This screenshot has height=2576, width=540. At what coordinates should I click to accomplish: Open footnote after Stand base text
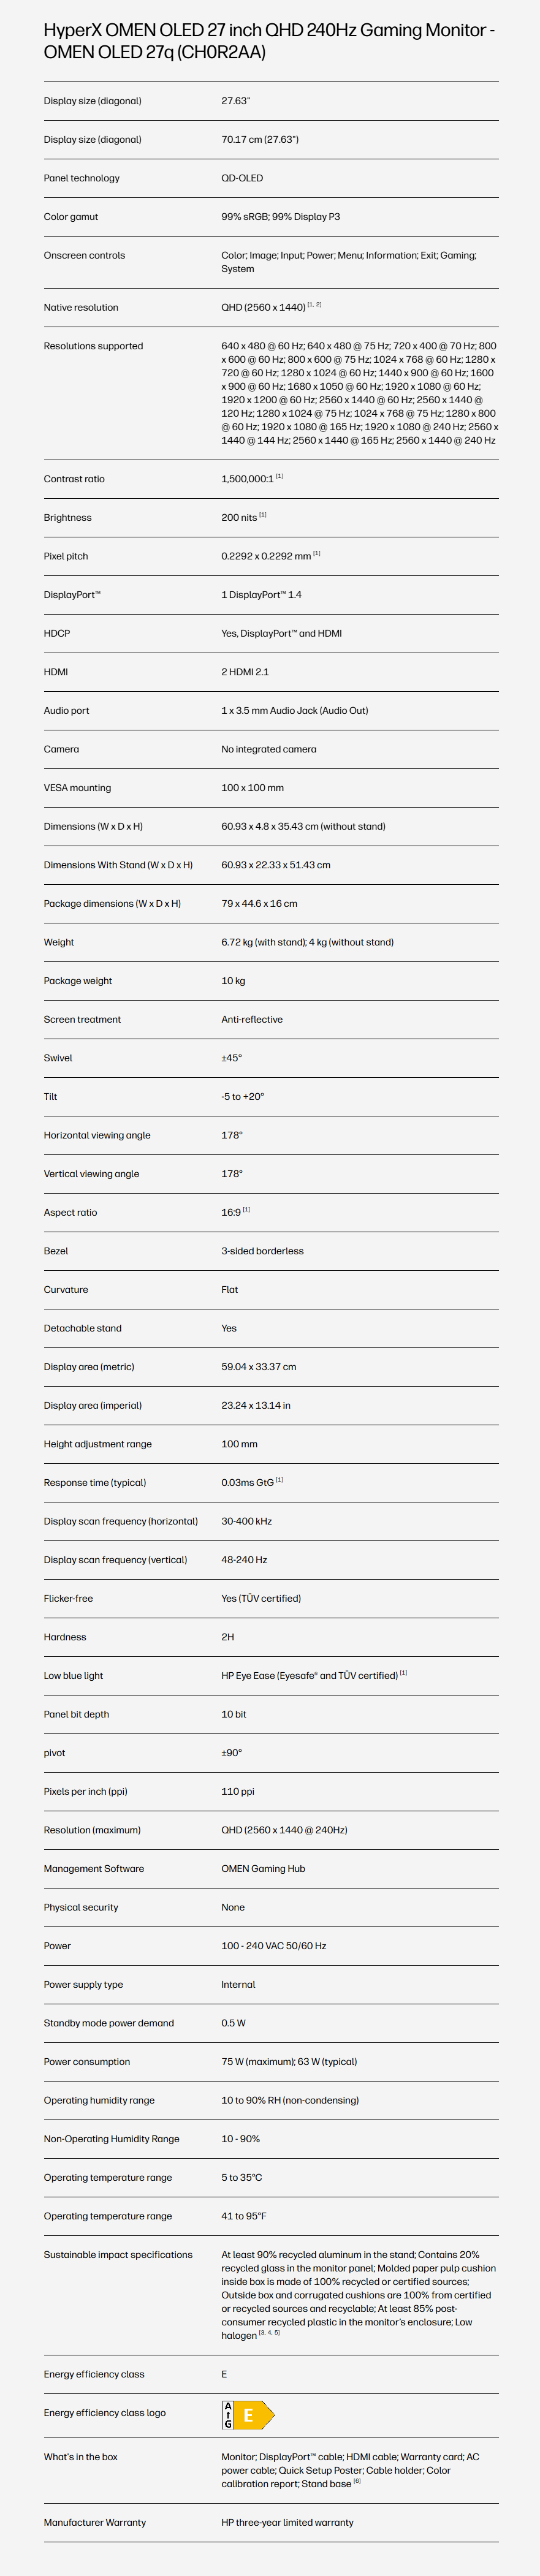pos(357,2481)
